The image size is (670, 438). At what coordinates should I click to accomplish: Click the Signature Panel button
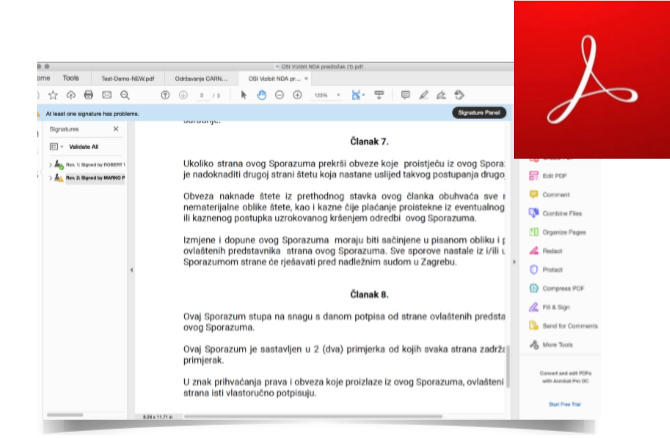[479, 112]
